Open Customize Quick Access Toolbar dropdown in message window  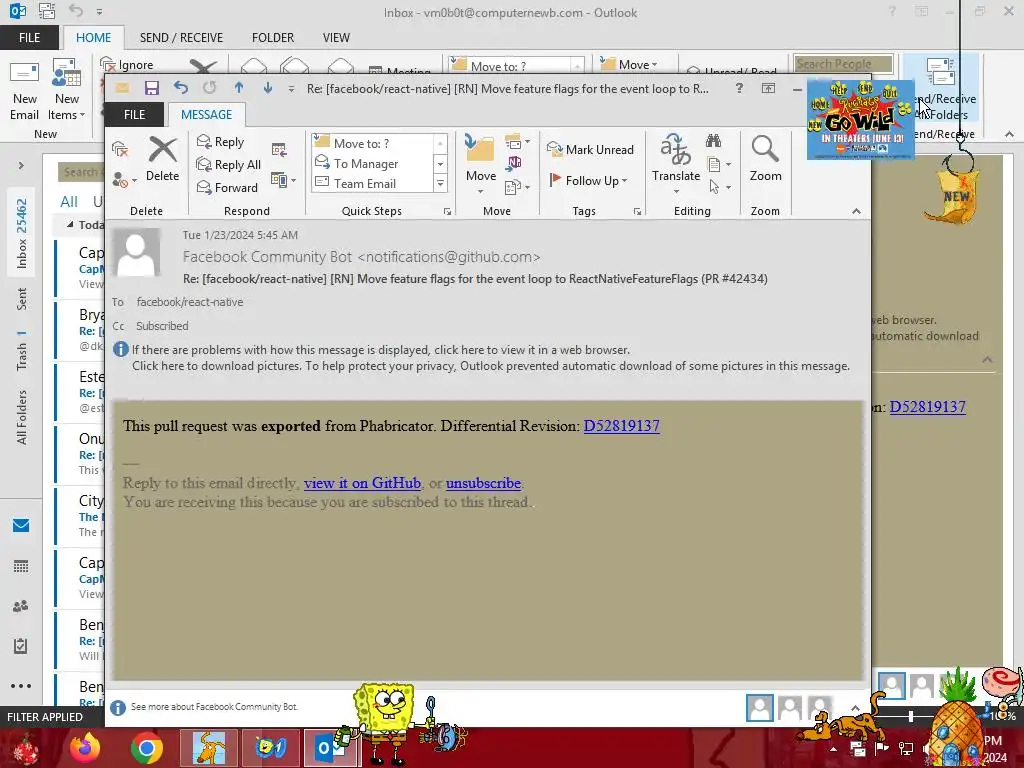(x=291, y=89)
